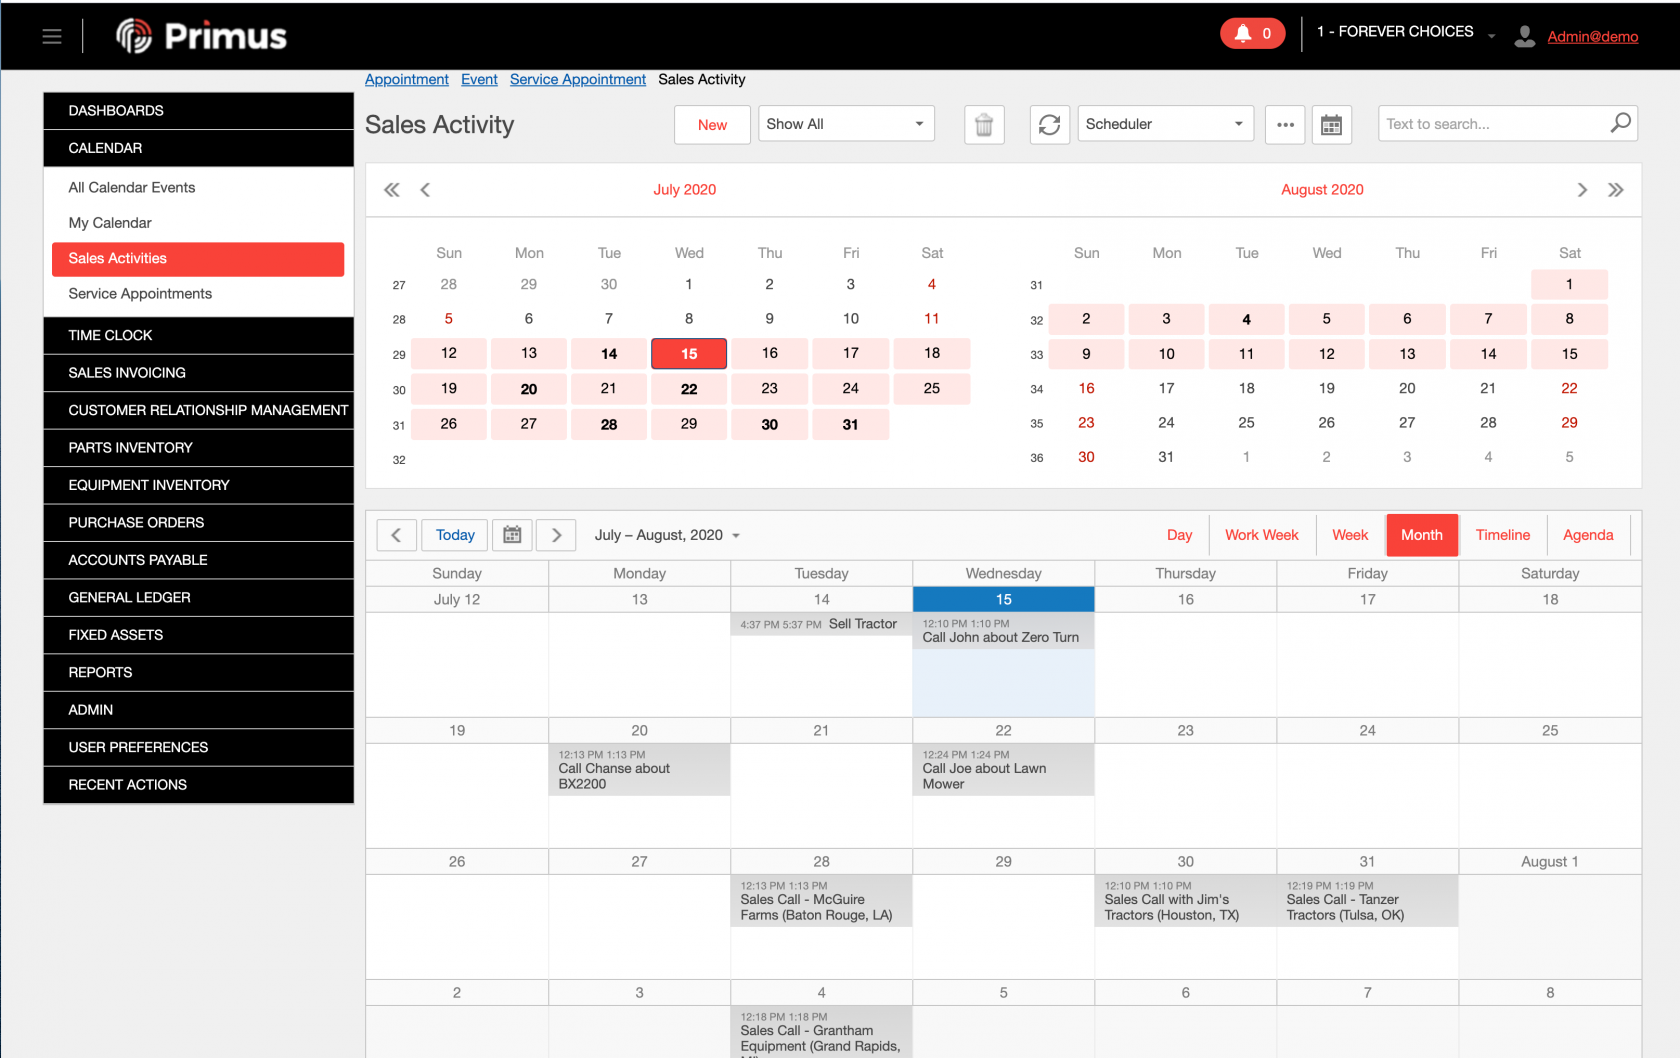Expand the ADMIN section
Screen dimensions: 1680x1058
tap(199, 710)
